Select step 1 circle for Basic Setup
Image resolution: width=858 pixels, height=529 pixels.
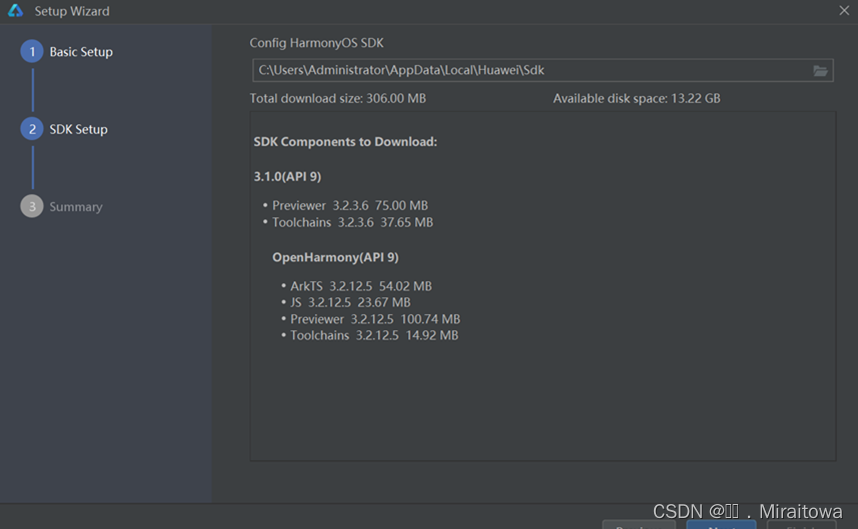pyautogui.click(x=32, y=51)
